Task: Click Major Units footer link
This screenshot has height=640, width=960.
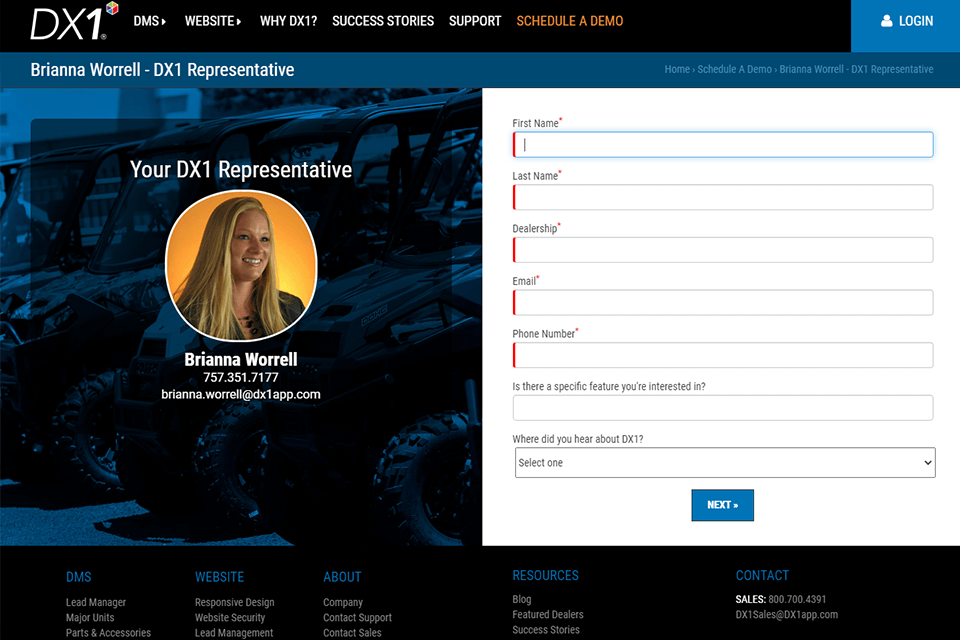Action: pyautogui.click(x=90, y=617)
